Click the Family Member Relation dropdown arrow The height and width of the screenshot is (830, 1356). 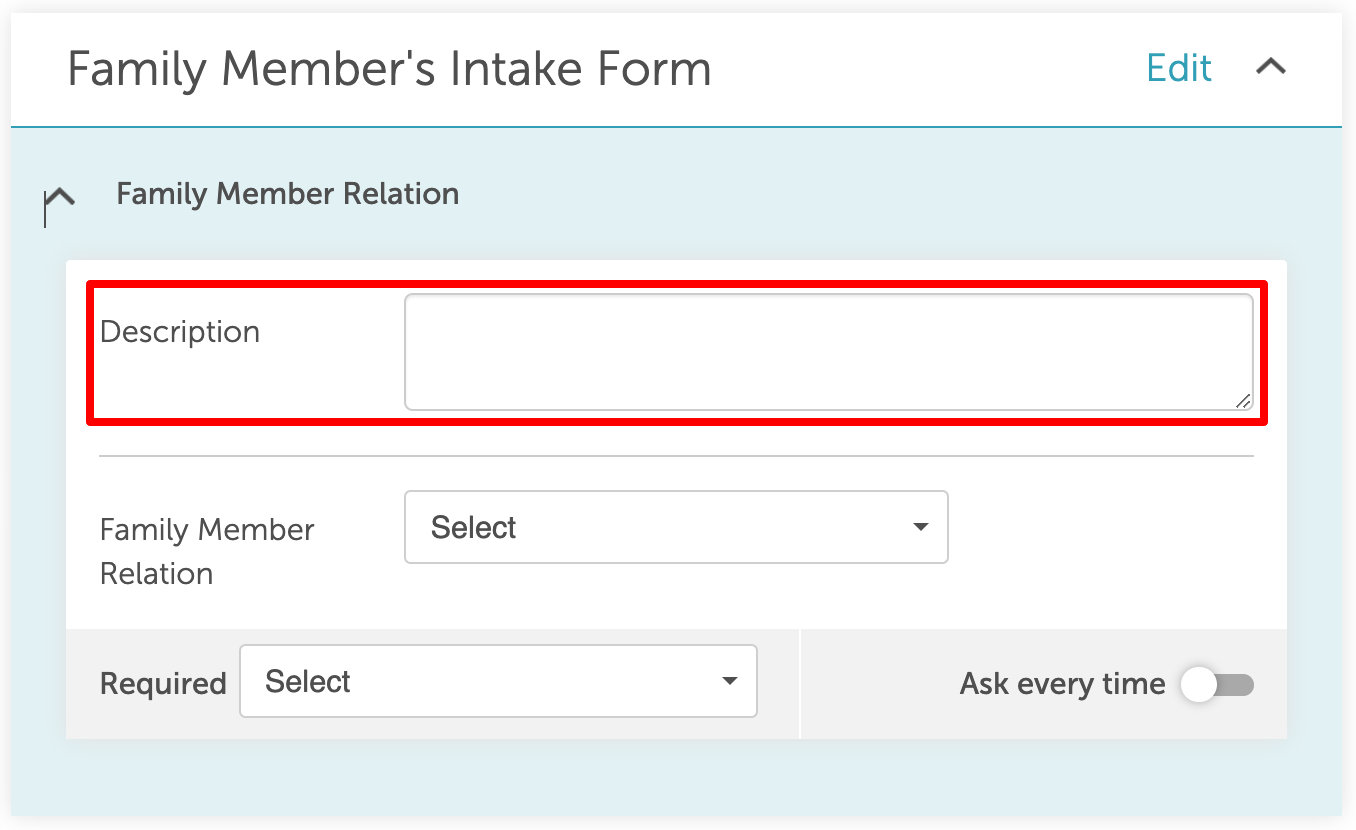pos(920,527)
